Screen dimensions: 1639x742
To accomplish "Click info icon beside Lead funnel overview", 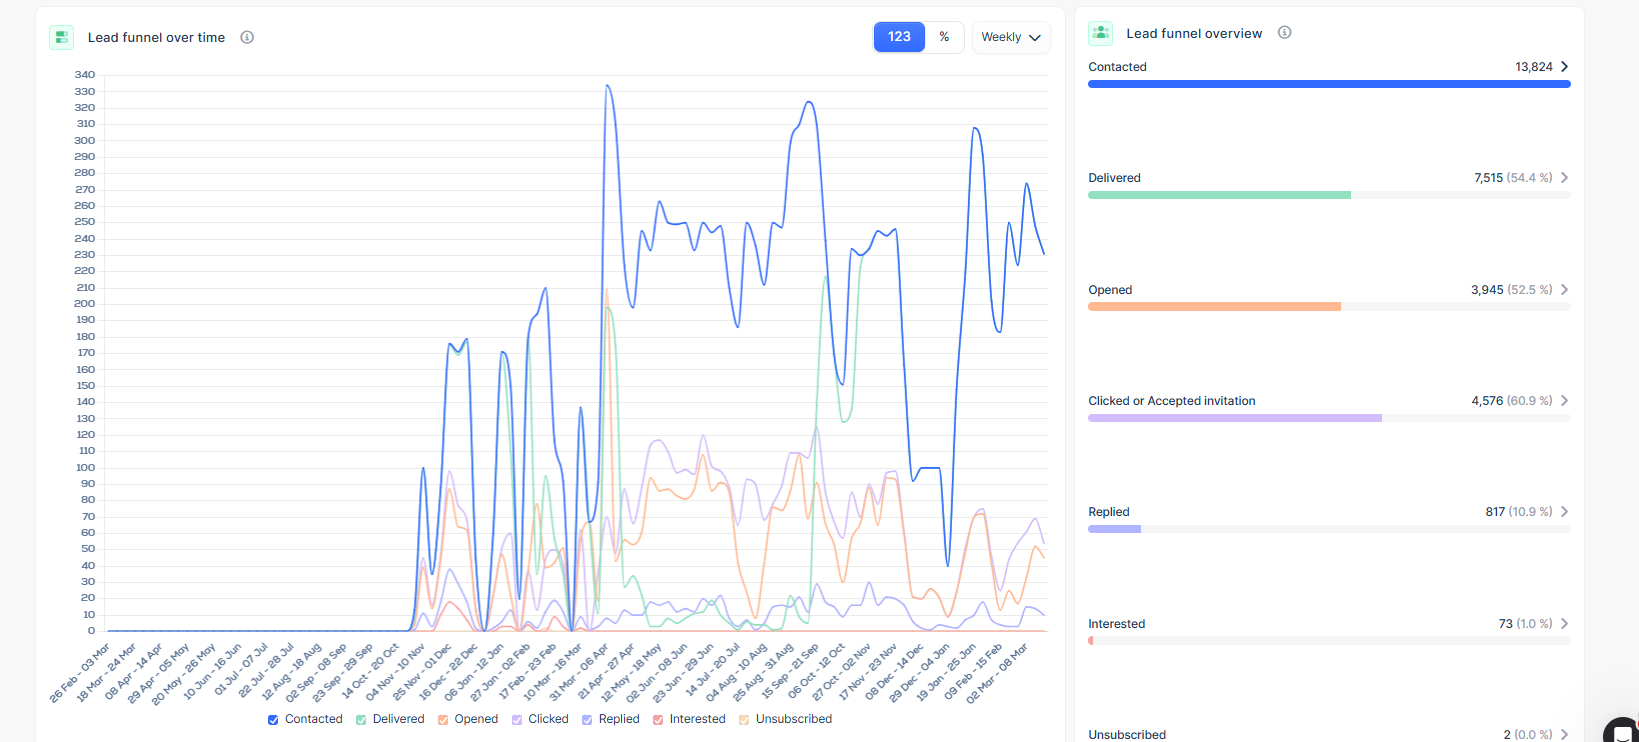I will [1285, 33].
